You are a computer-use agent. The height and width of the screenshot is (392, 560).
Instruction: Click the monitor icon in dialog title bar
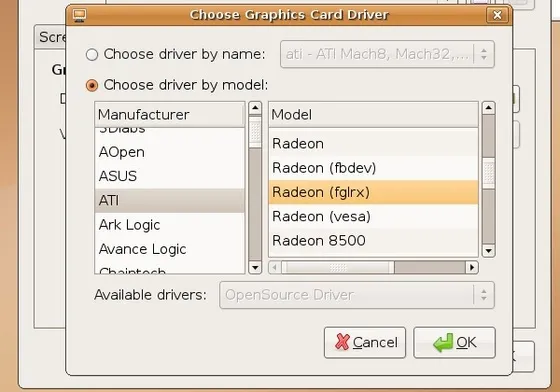pos(79,15)
